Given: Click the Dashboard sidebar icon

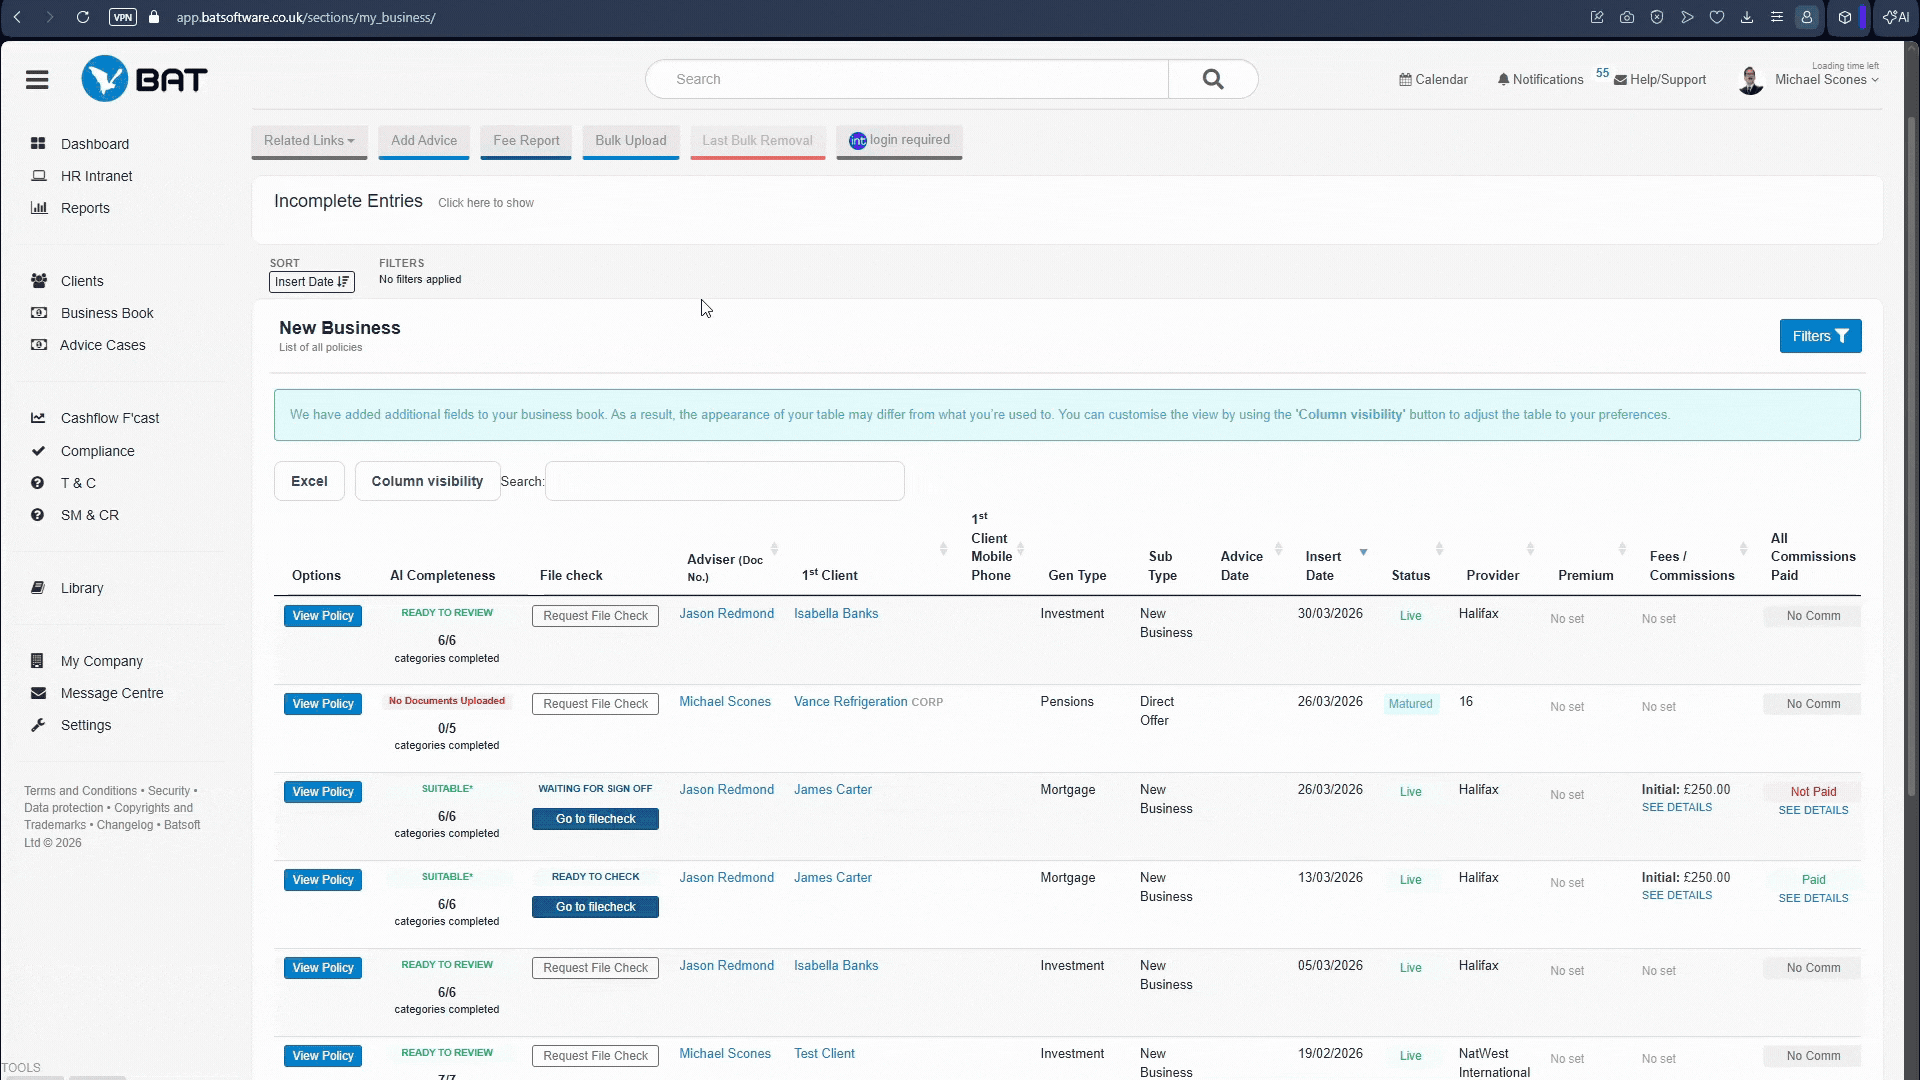Looking at the screenshot, I should 39,144.
